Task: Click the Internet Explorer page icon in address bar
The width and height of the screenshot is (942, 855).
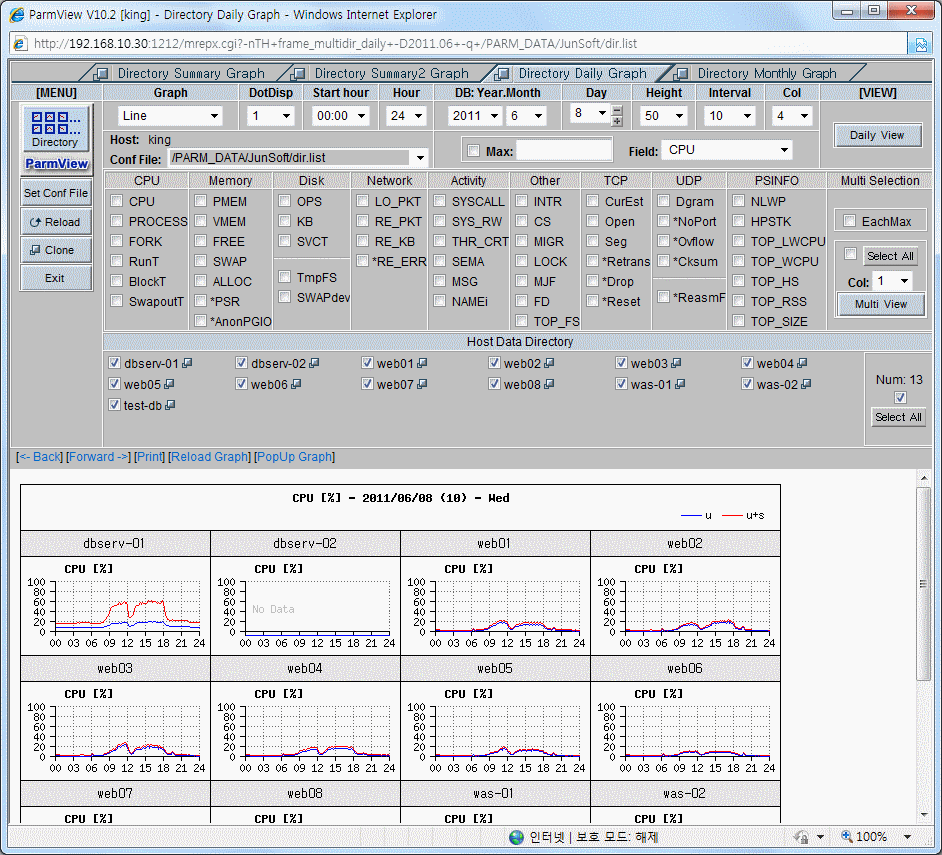Action: (20, 44)
